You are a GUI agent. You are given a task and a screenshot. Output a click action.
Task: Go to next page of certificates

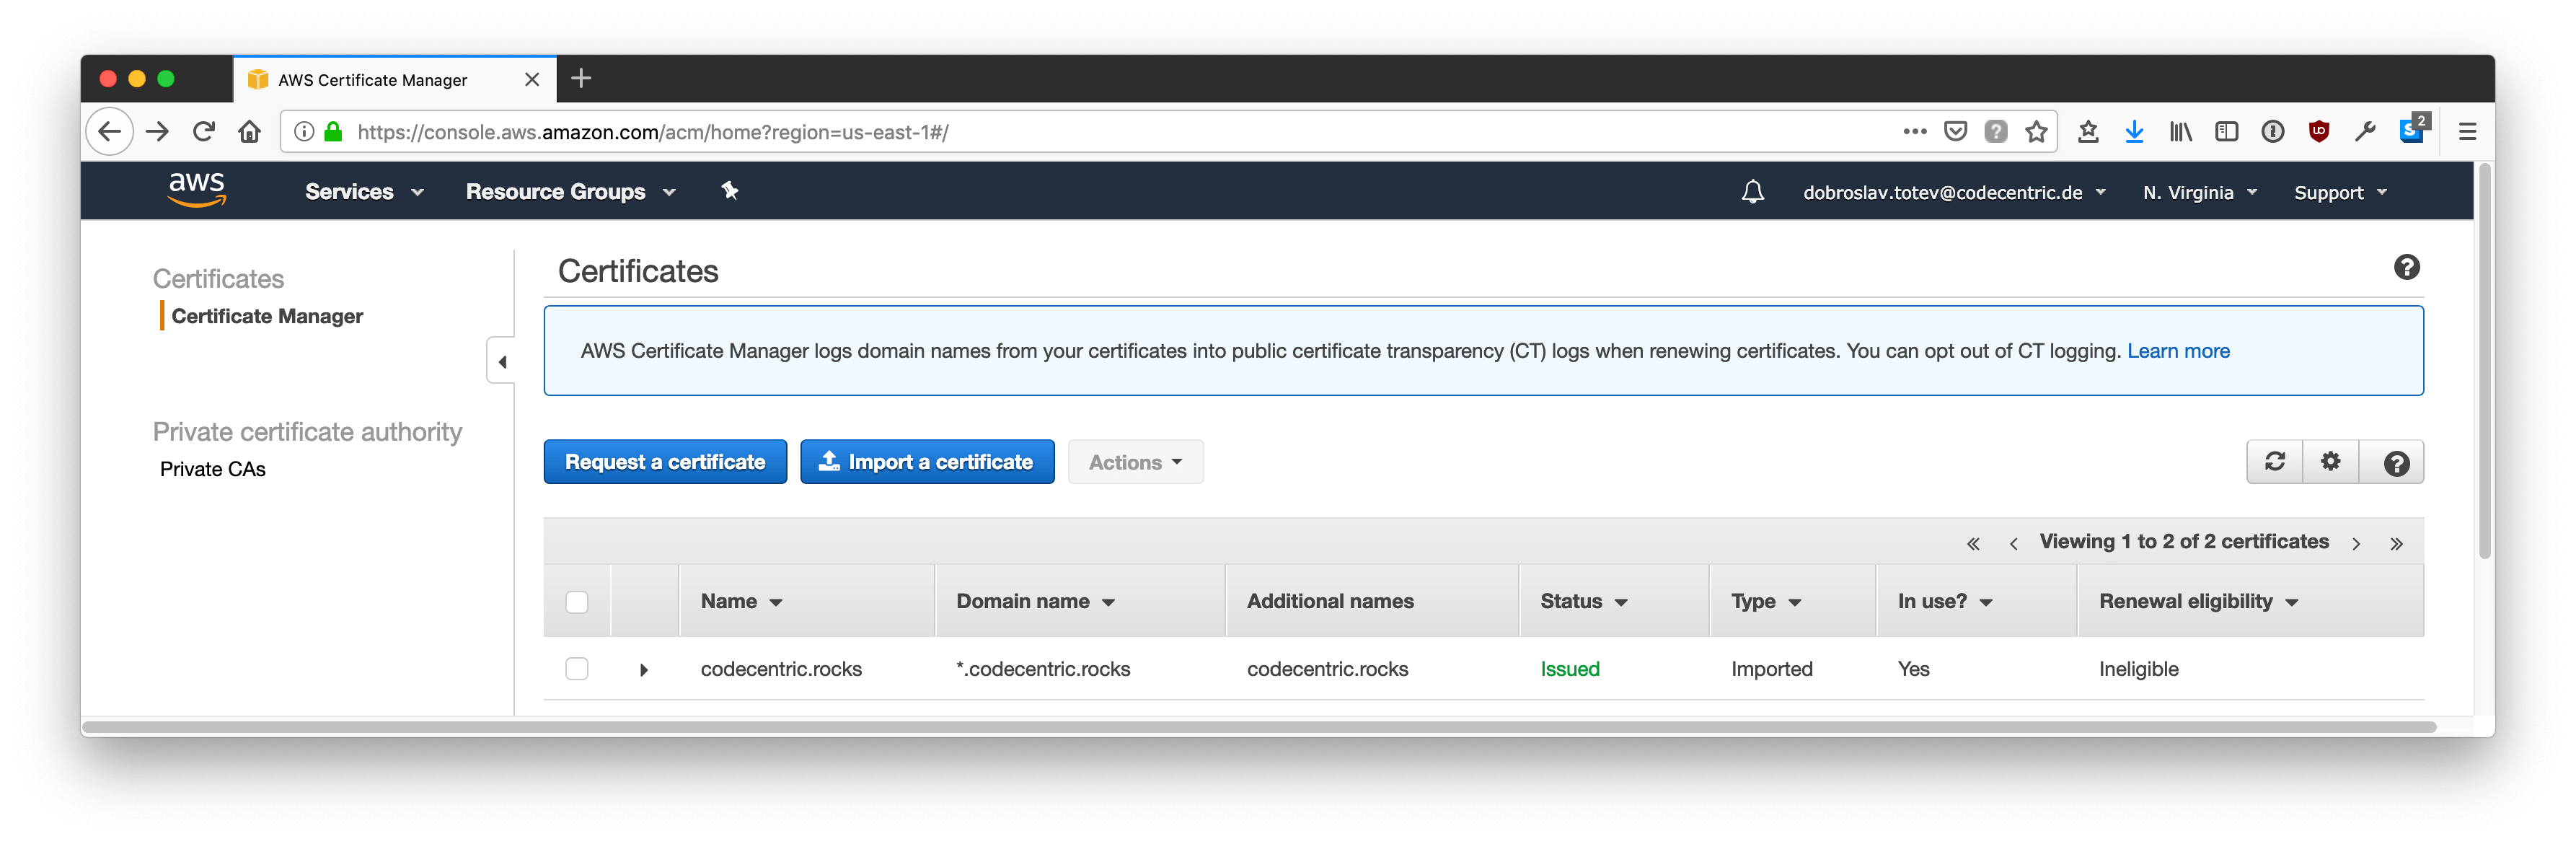tap(2356, 543)
